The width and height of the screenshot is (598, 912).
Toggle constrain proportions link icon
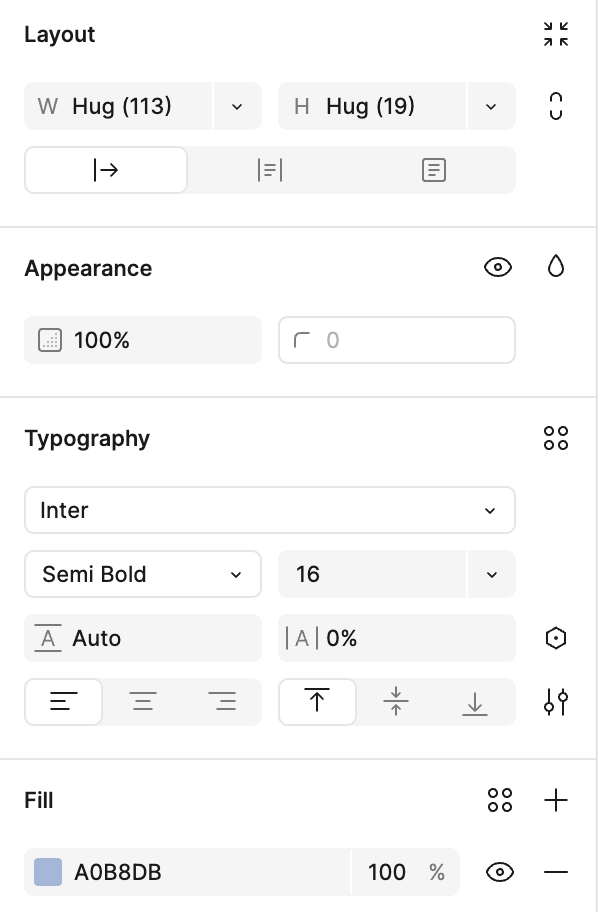[x=556, y=106]
